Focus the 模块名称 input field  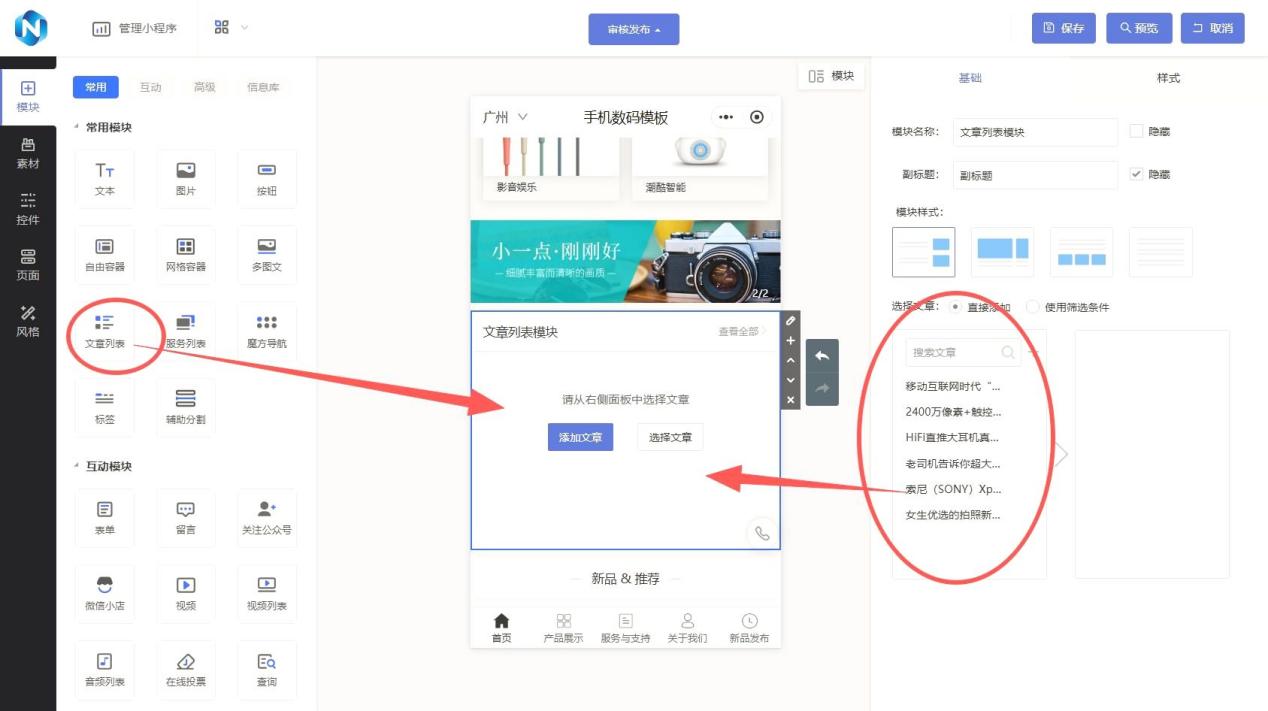tap(1035, 132)
